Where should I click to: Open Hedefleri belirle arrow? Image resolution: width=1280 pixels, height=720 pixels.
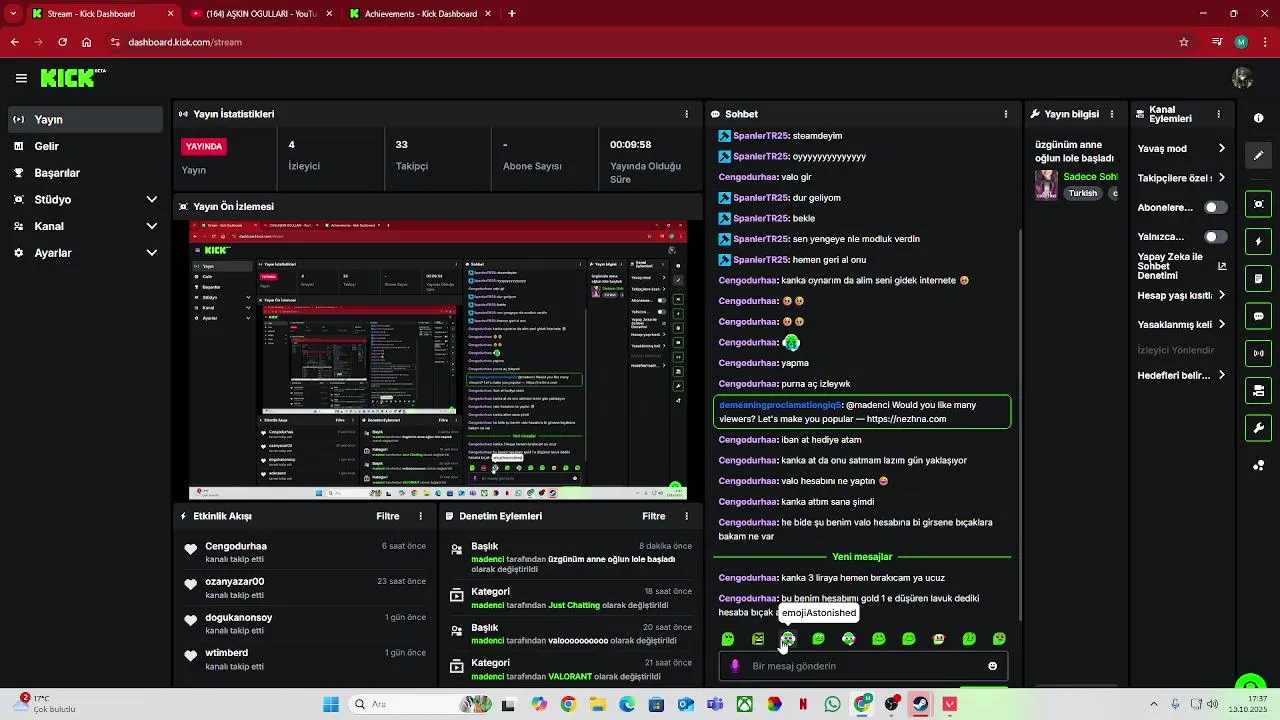pos(1221,375)
